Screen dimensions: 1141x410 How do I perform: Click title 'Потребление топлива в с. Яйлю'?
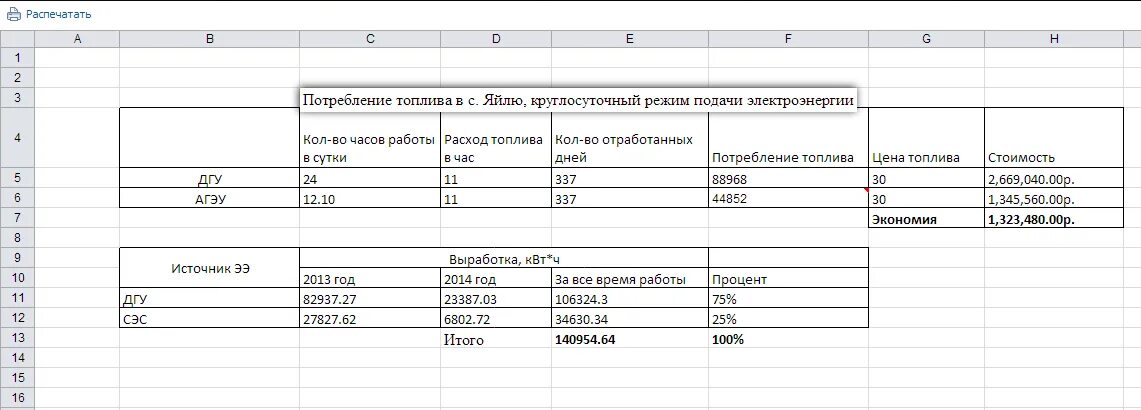578,100
